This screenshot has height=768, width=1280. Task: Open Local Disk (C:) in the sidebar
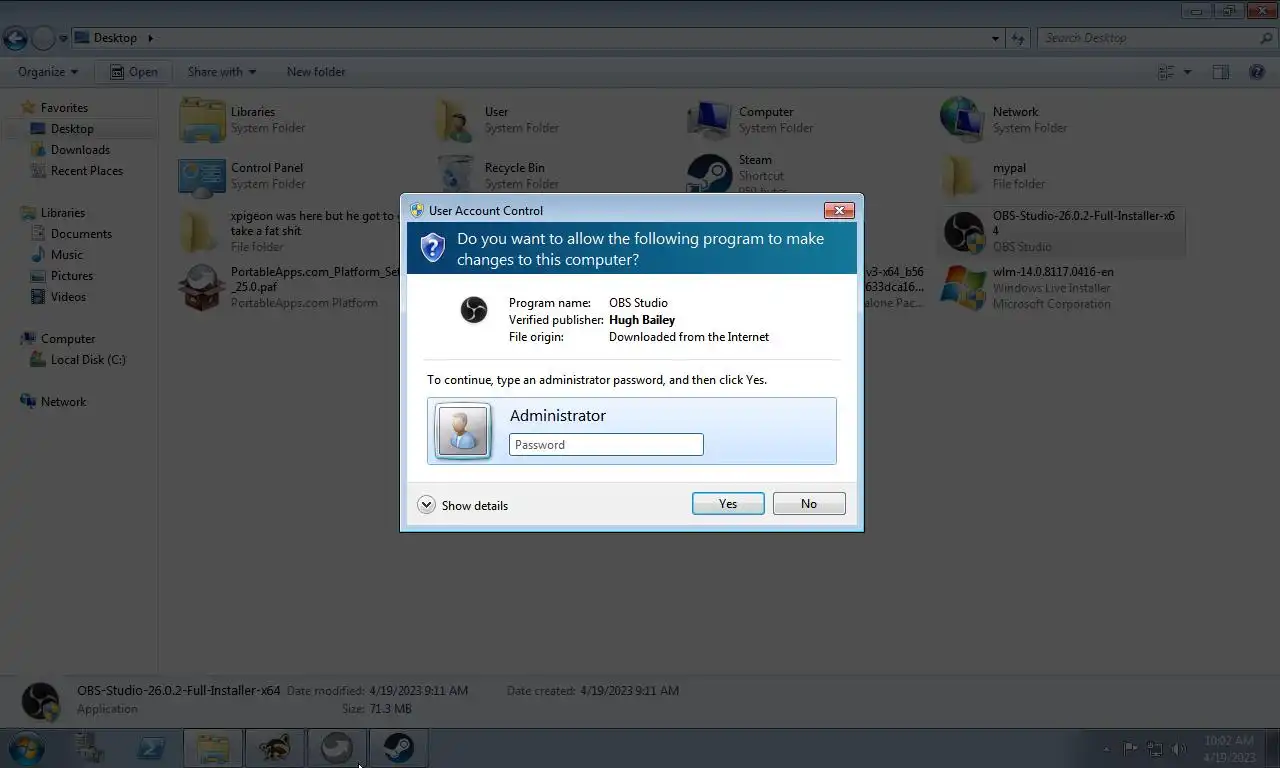[x=88, y=360]
